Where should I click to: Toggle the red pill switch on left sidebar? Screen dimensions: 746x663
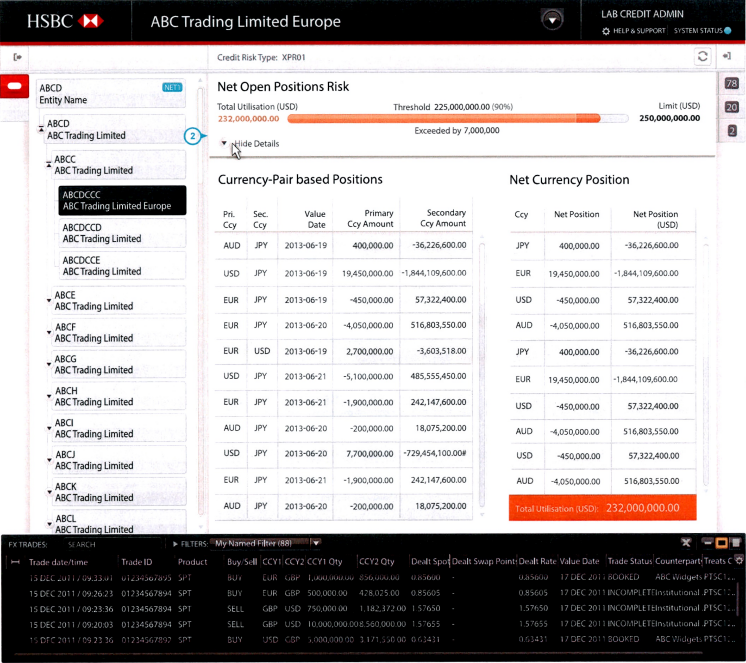[x=15, y=88]
